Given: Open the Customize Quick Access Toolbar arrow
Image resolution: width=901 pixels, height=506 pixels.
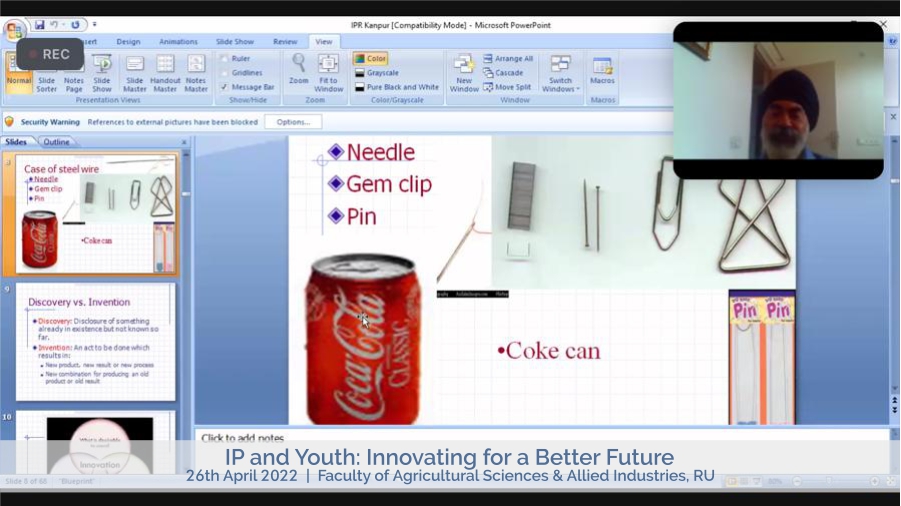Looking at the screenshot, I should point(94,25).
